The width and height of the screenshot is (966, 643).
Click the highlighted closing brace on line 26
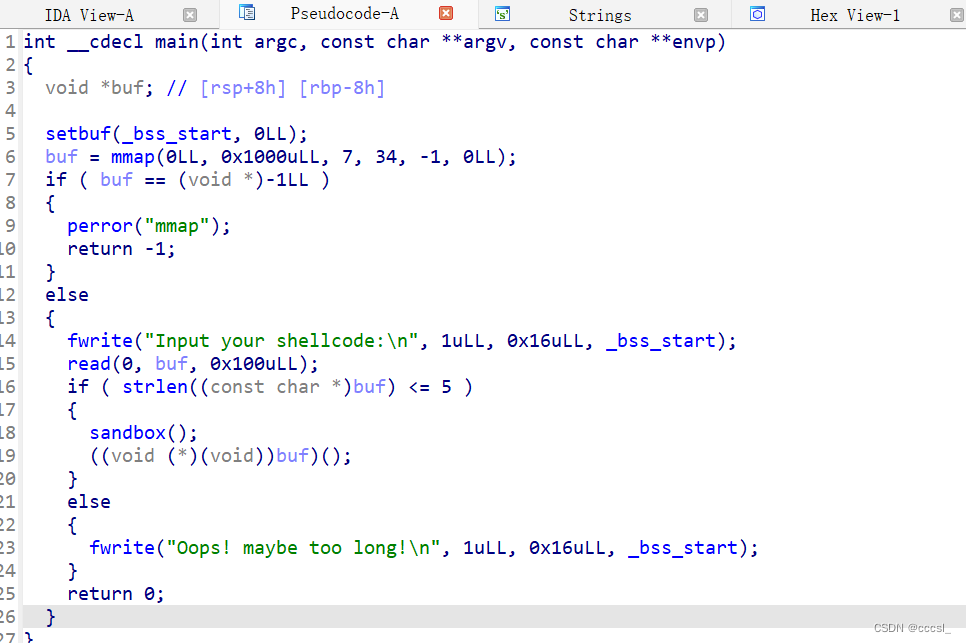coord(48,616)
